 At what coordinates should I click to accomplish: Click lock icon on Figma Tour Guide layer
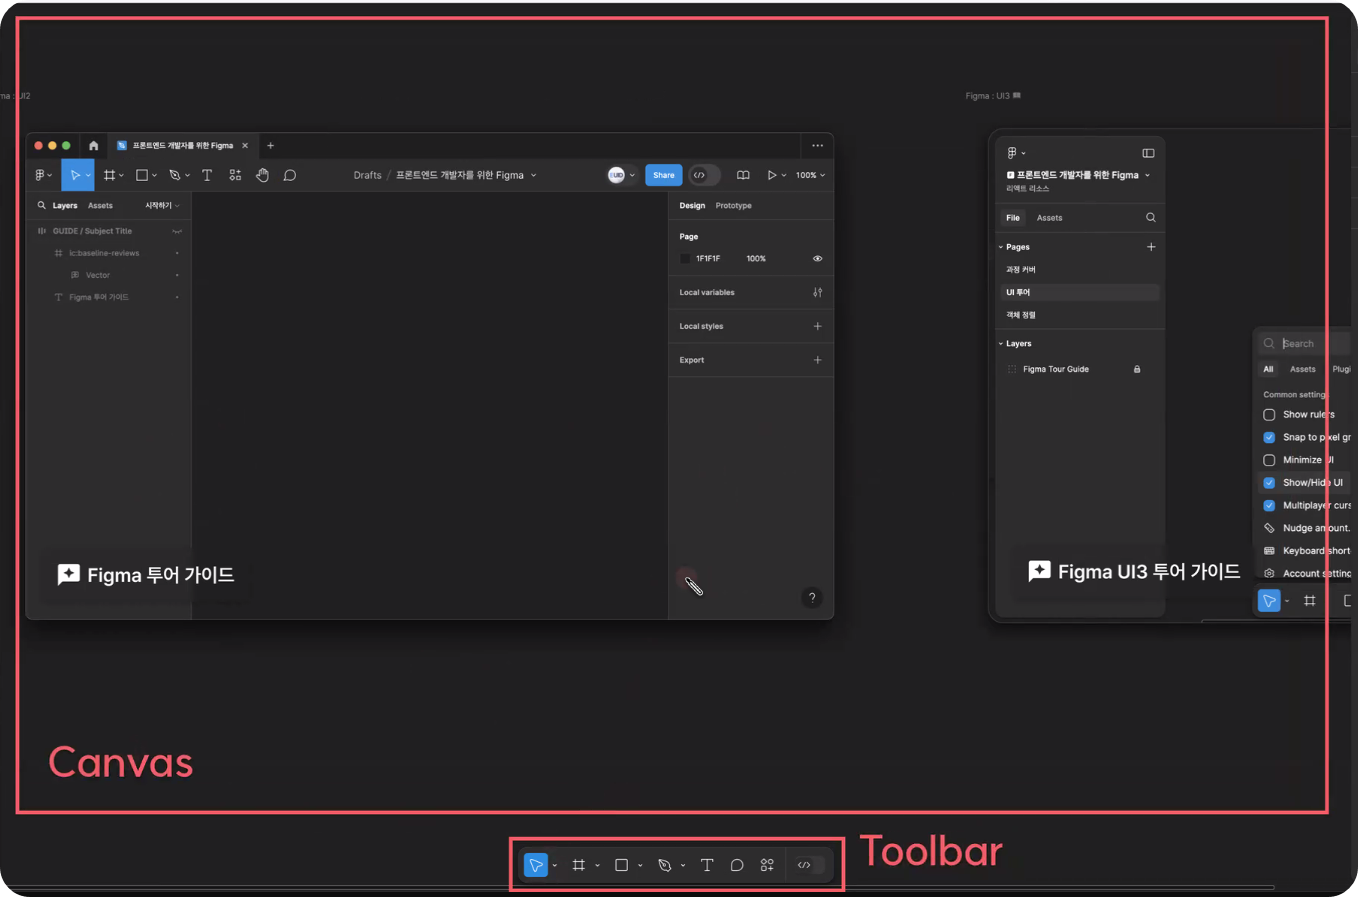pos(1137,369)
